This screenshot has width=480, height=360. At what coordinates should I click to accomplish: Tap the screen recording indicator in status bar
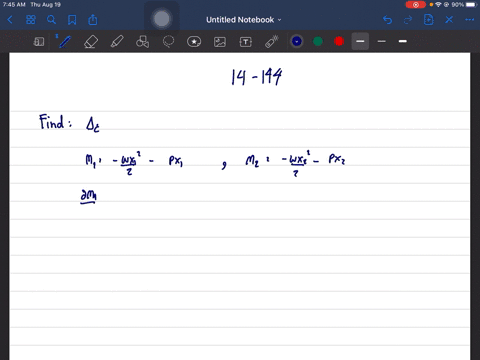click(416, 5)
